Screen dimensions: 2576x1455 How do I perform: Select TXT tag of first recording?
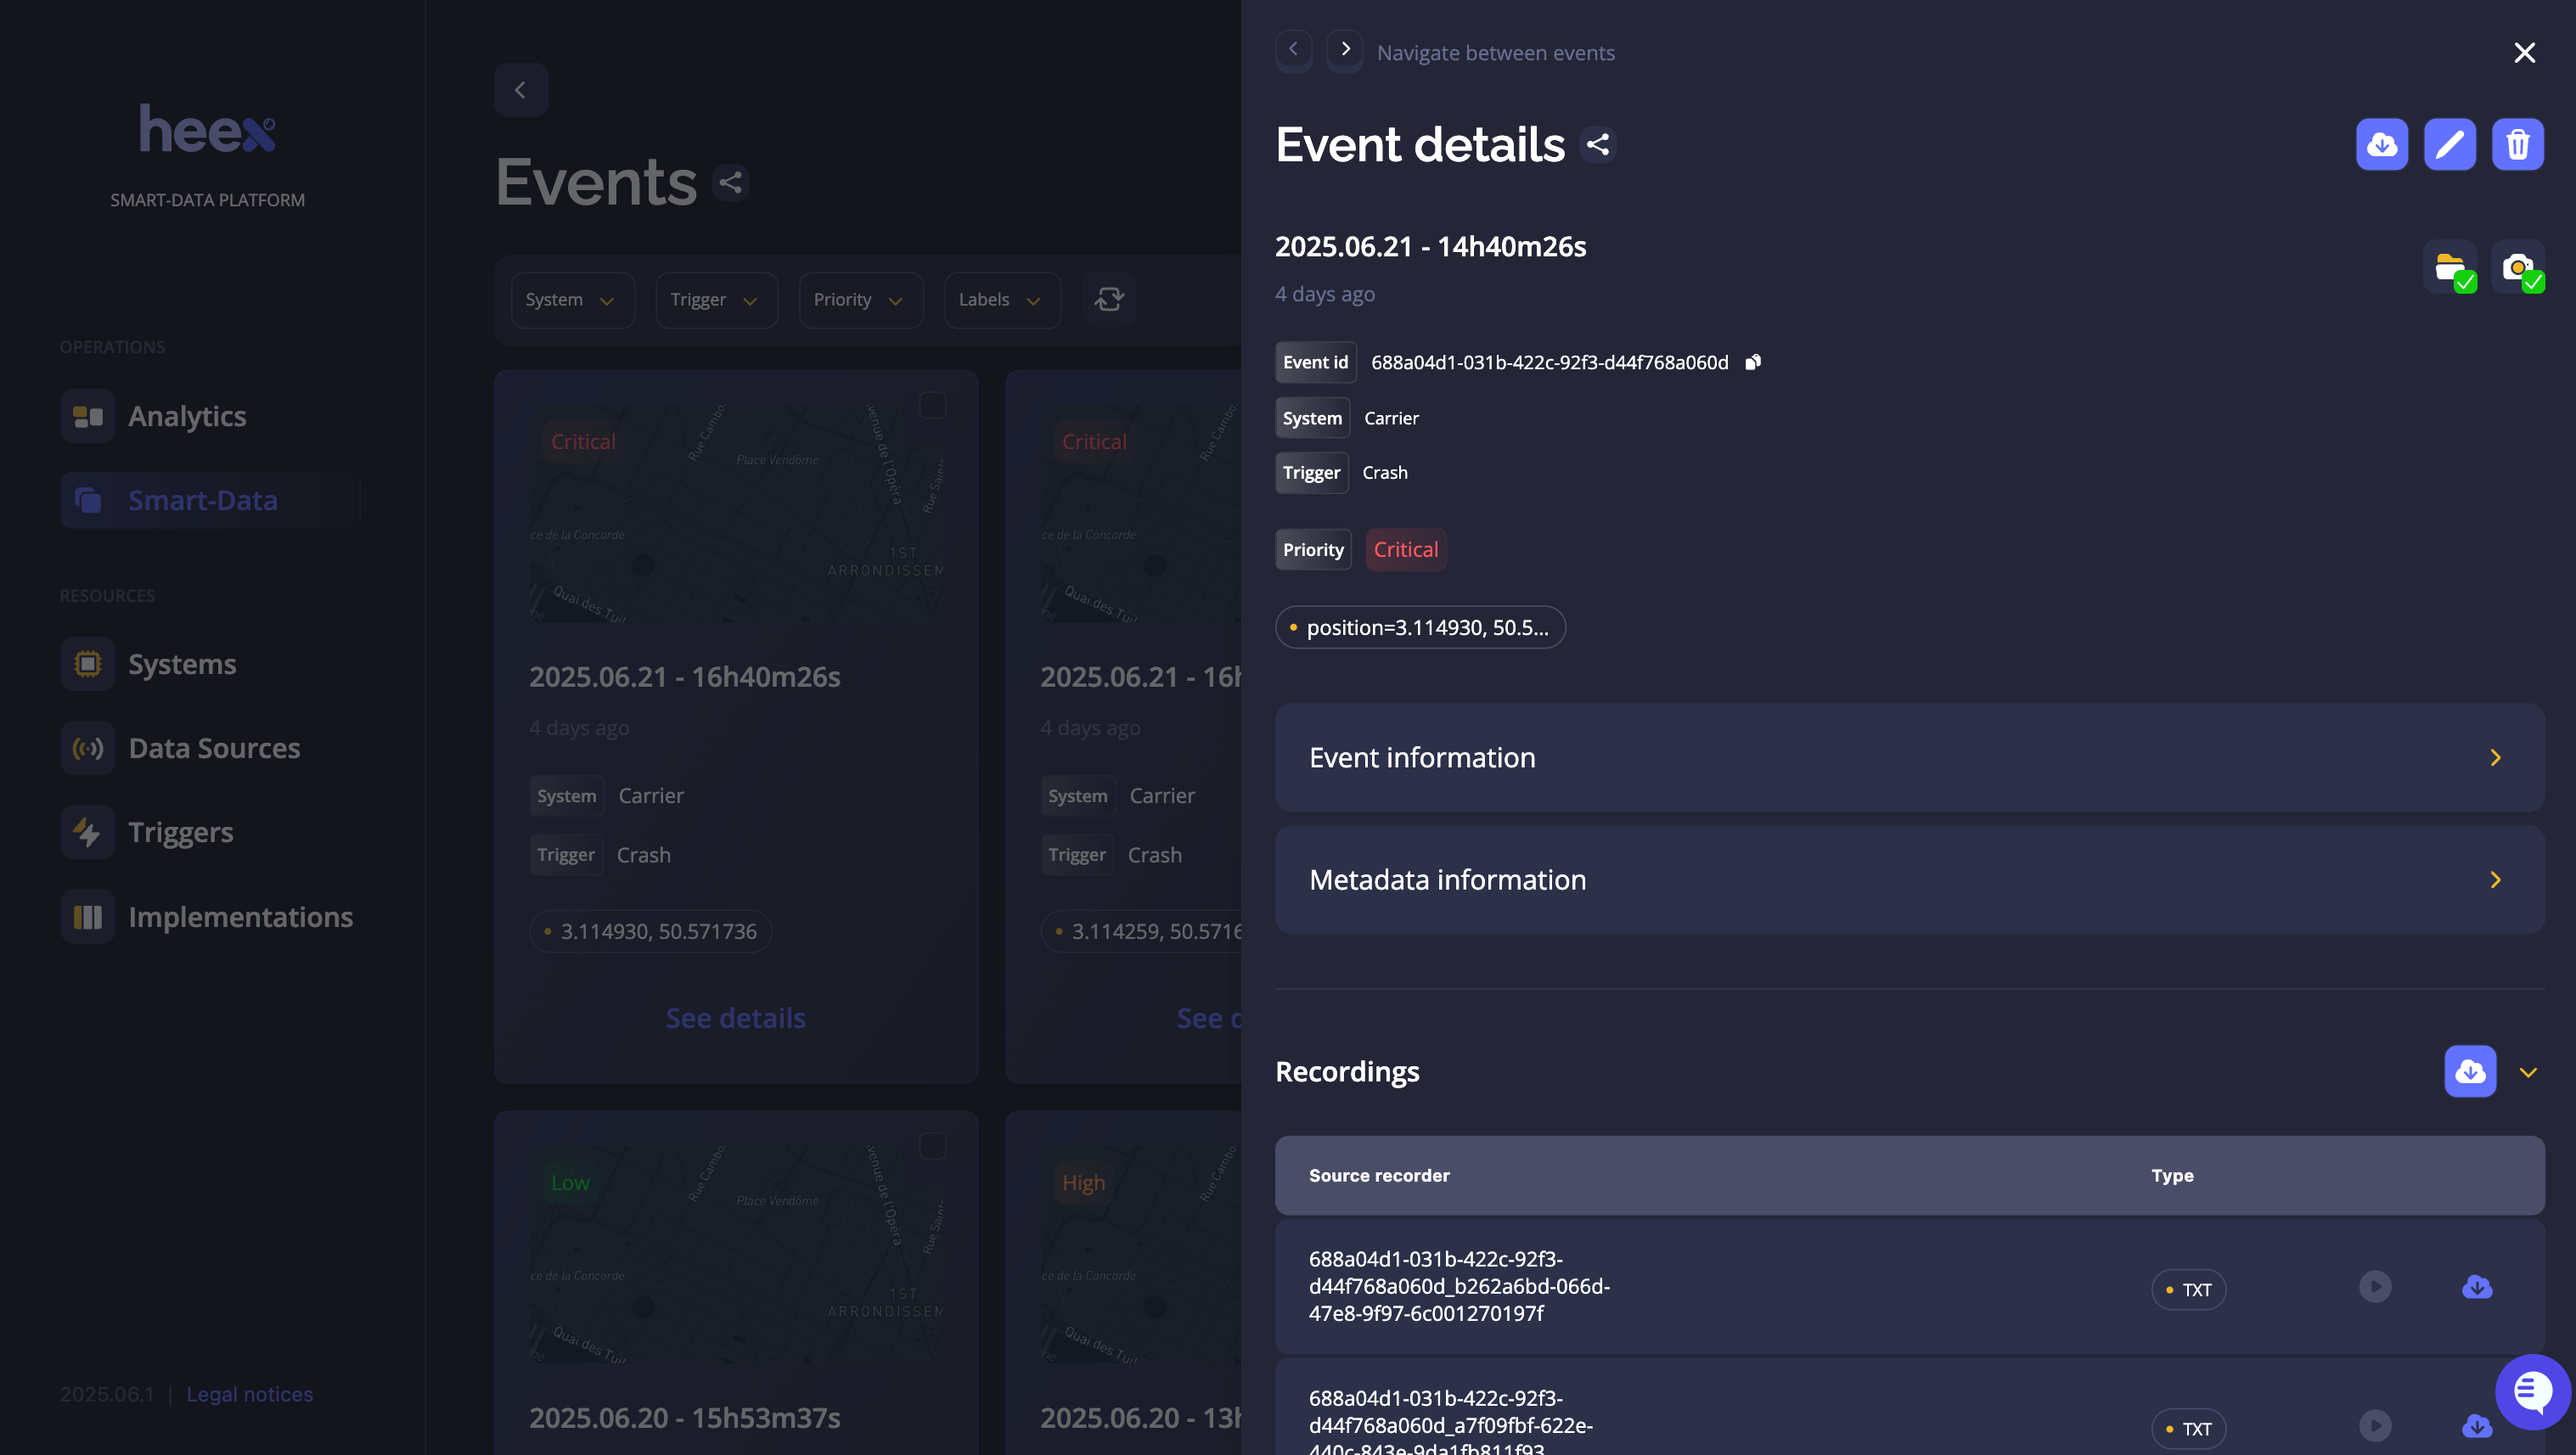tap(2188, 1289)
